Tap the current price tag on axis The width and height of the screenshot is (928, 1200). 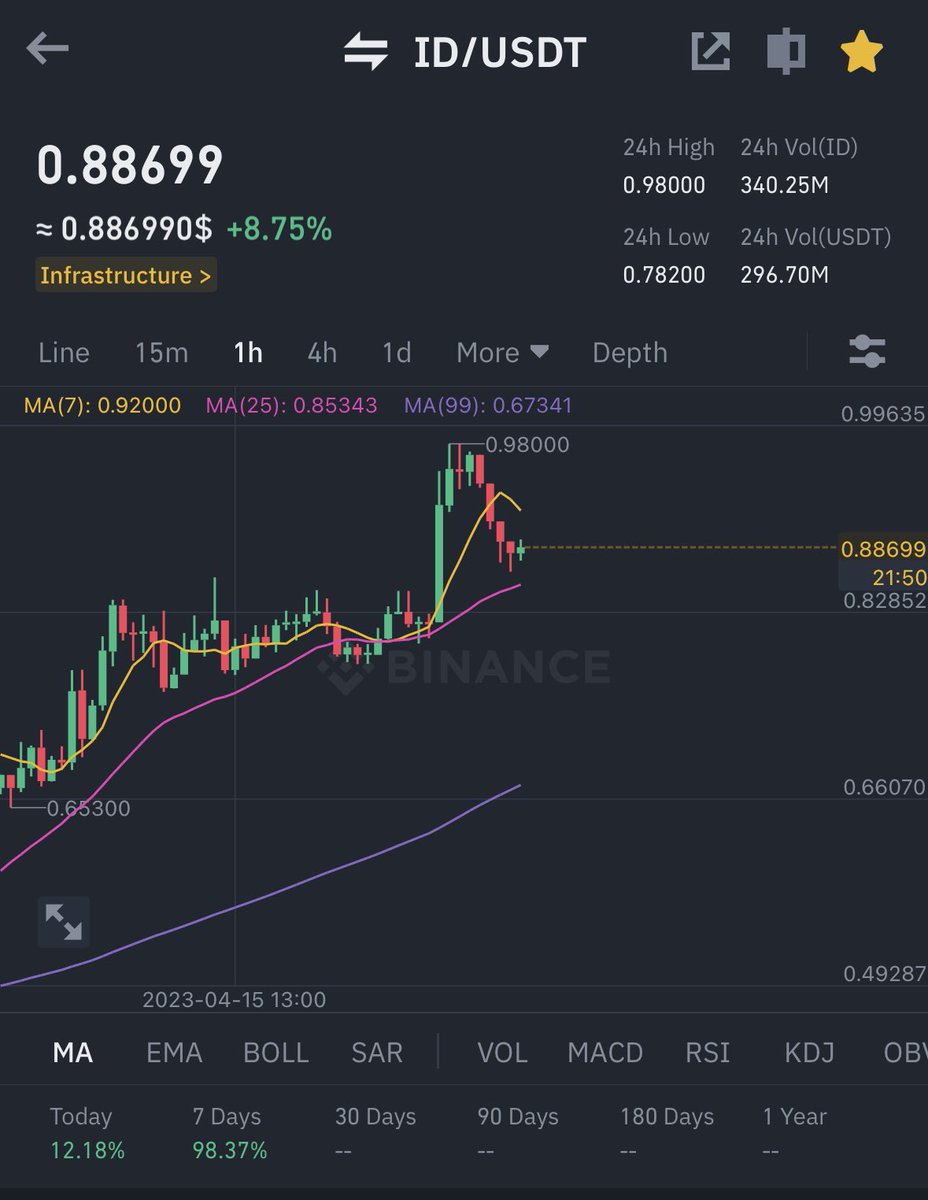click(x=884, y=548)
